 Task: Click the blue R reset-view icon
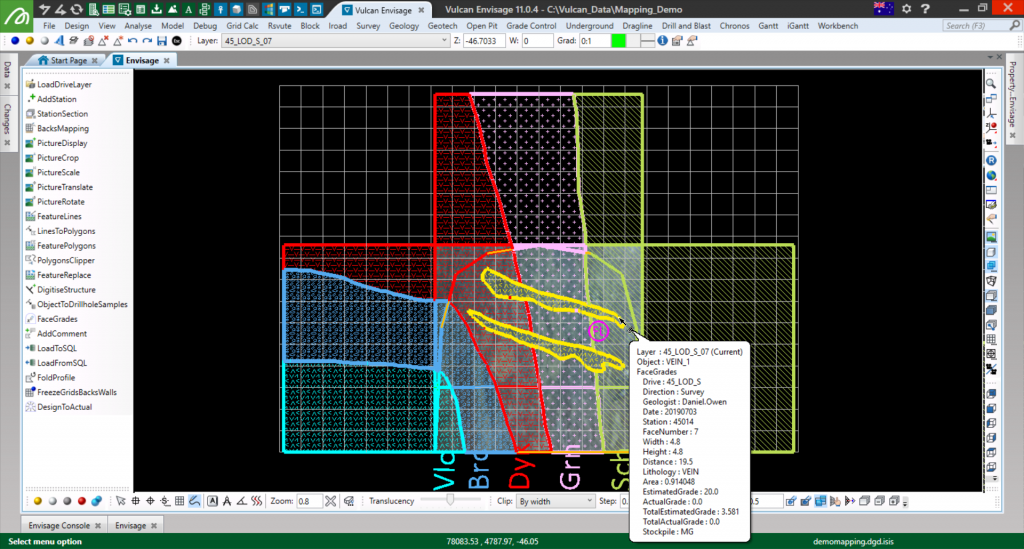pos(991,161)
